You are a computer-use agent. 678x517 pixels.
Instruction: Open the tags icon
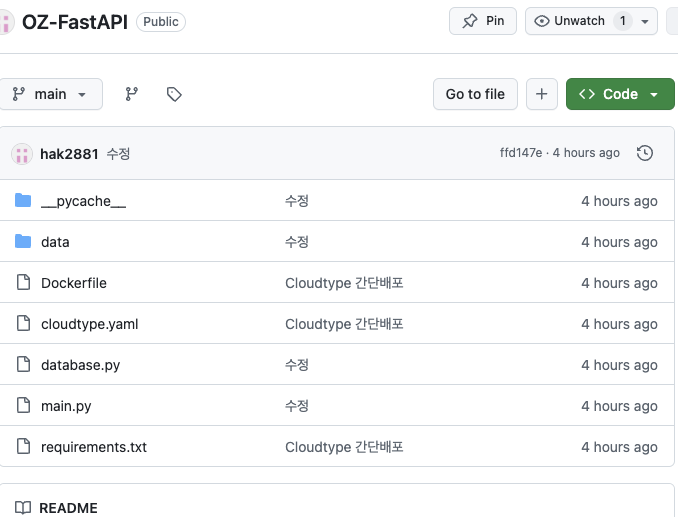tap(174, 94)
